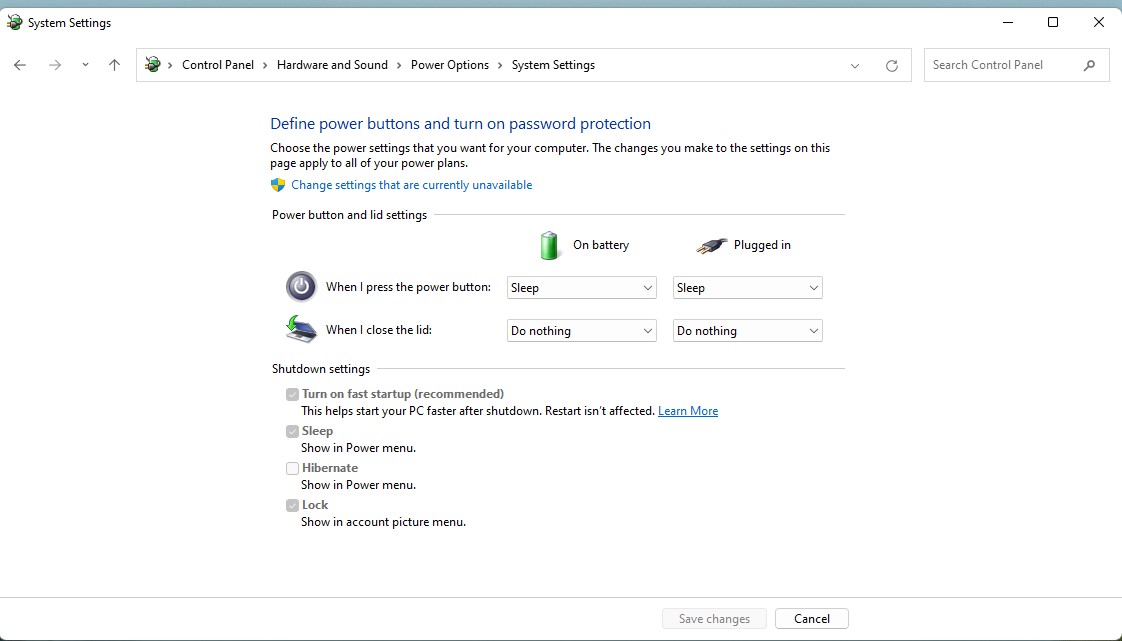Refresh the Control Panel page

tap(892, 66)
